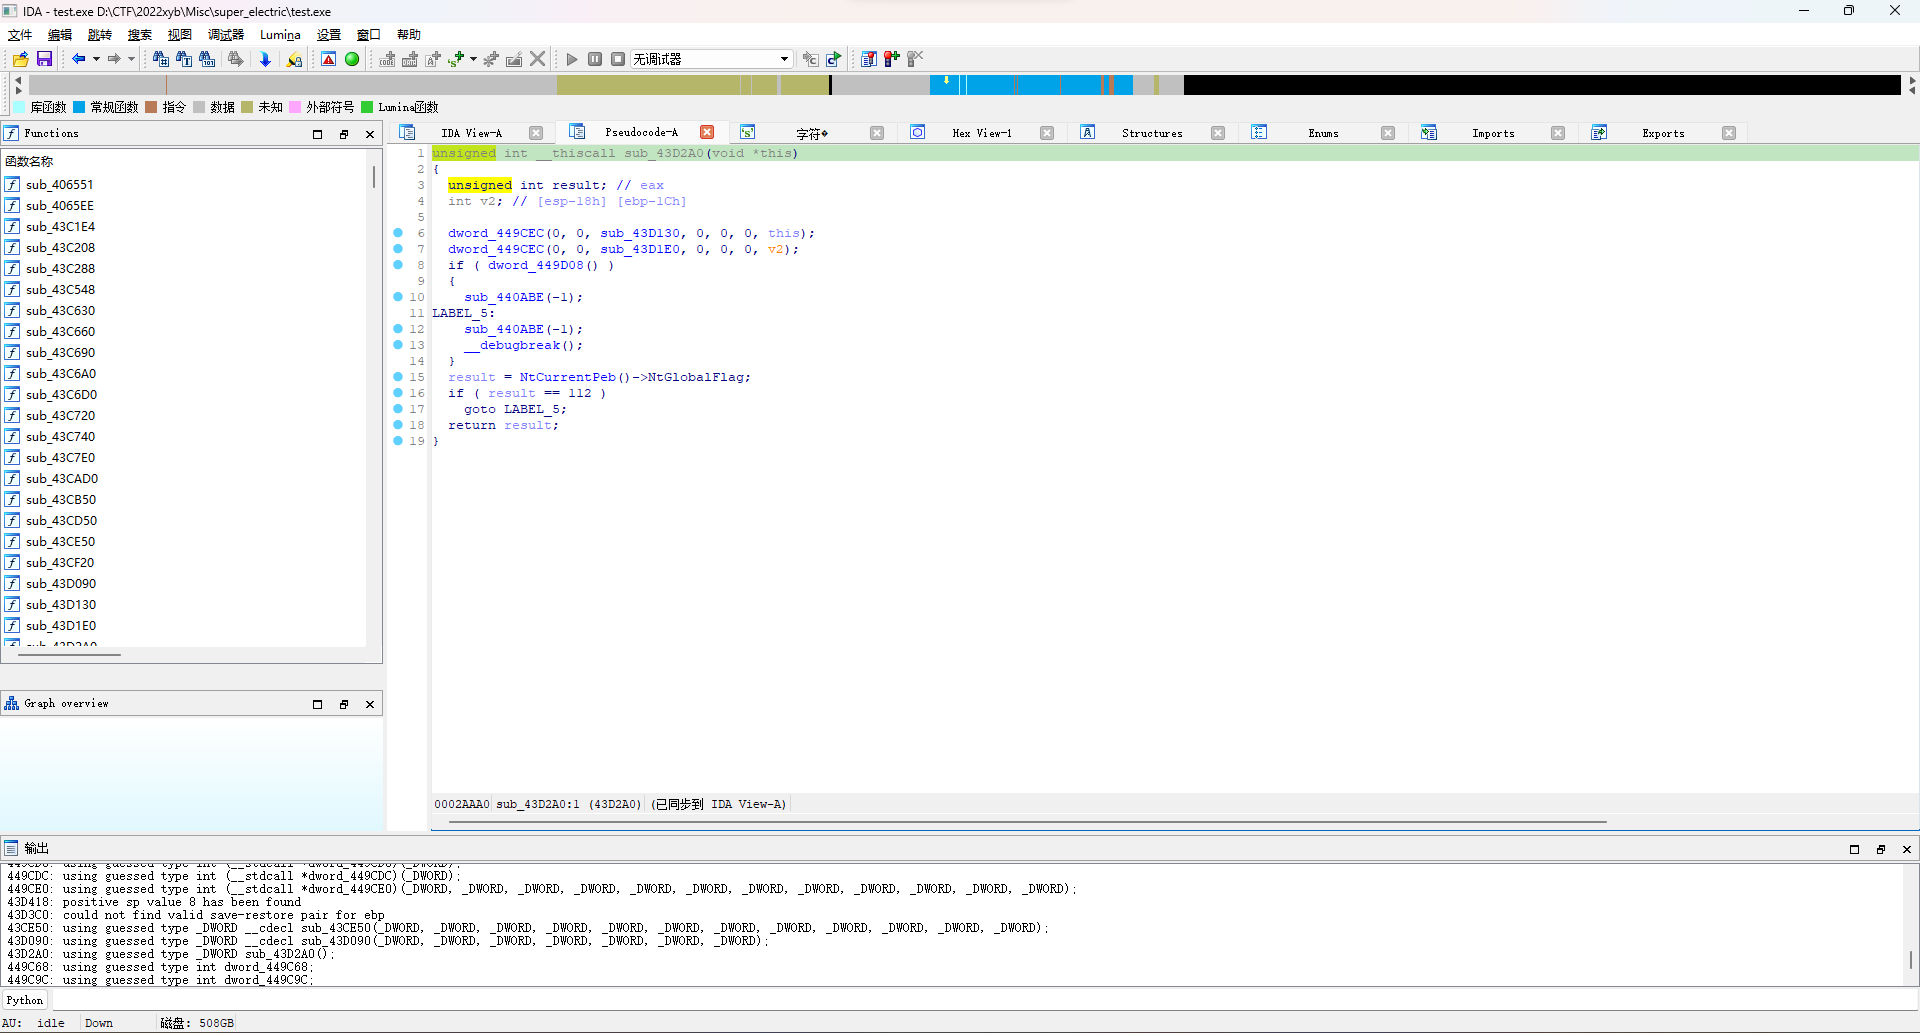Open the Lumina menu

pos(280,35)
